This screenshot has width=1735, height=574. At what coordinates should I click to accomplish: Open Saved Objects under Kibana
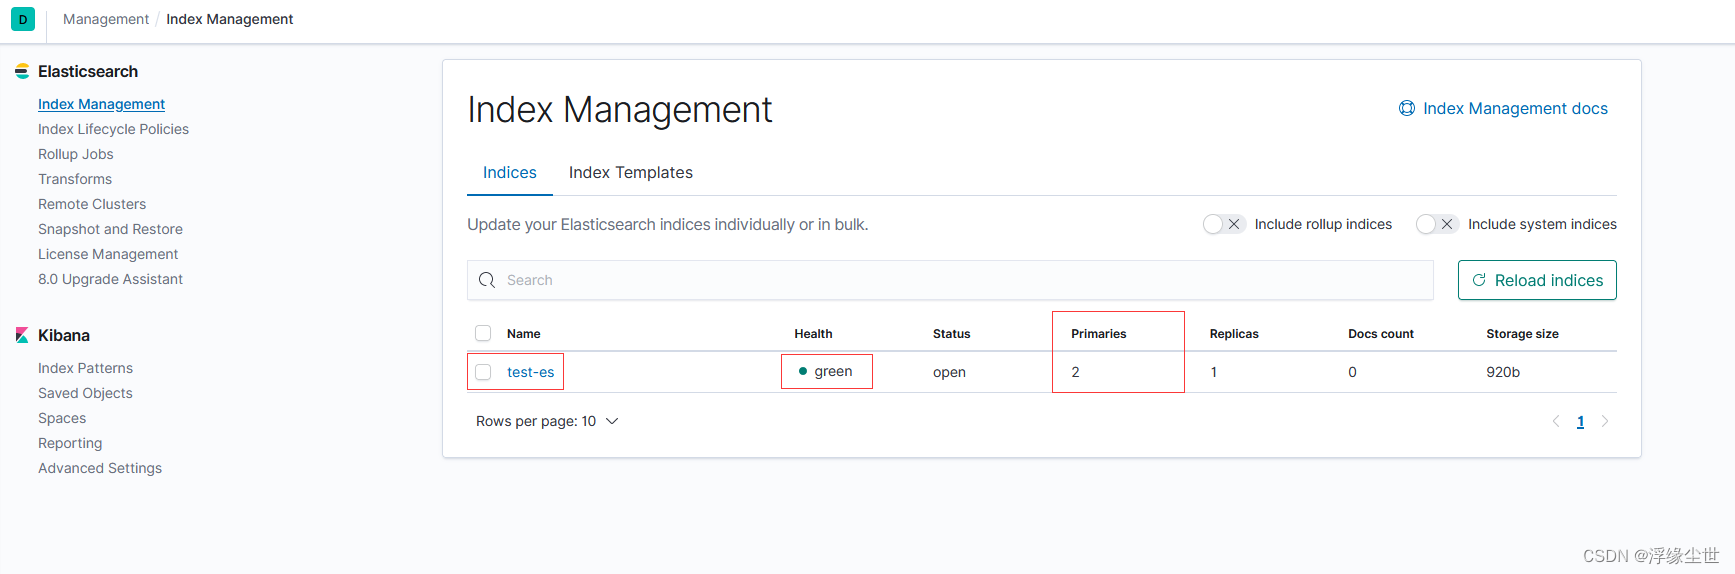[x=85, y=393]
